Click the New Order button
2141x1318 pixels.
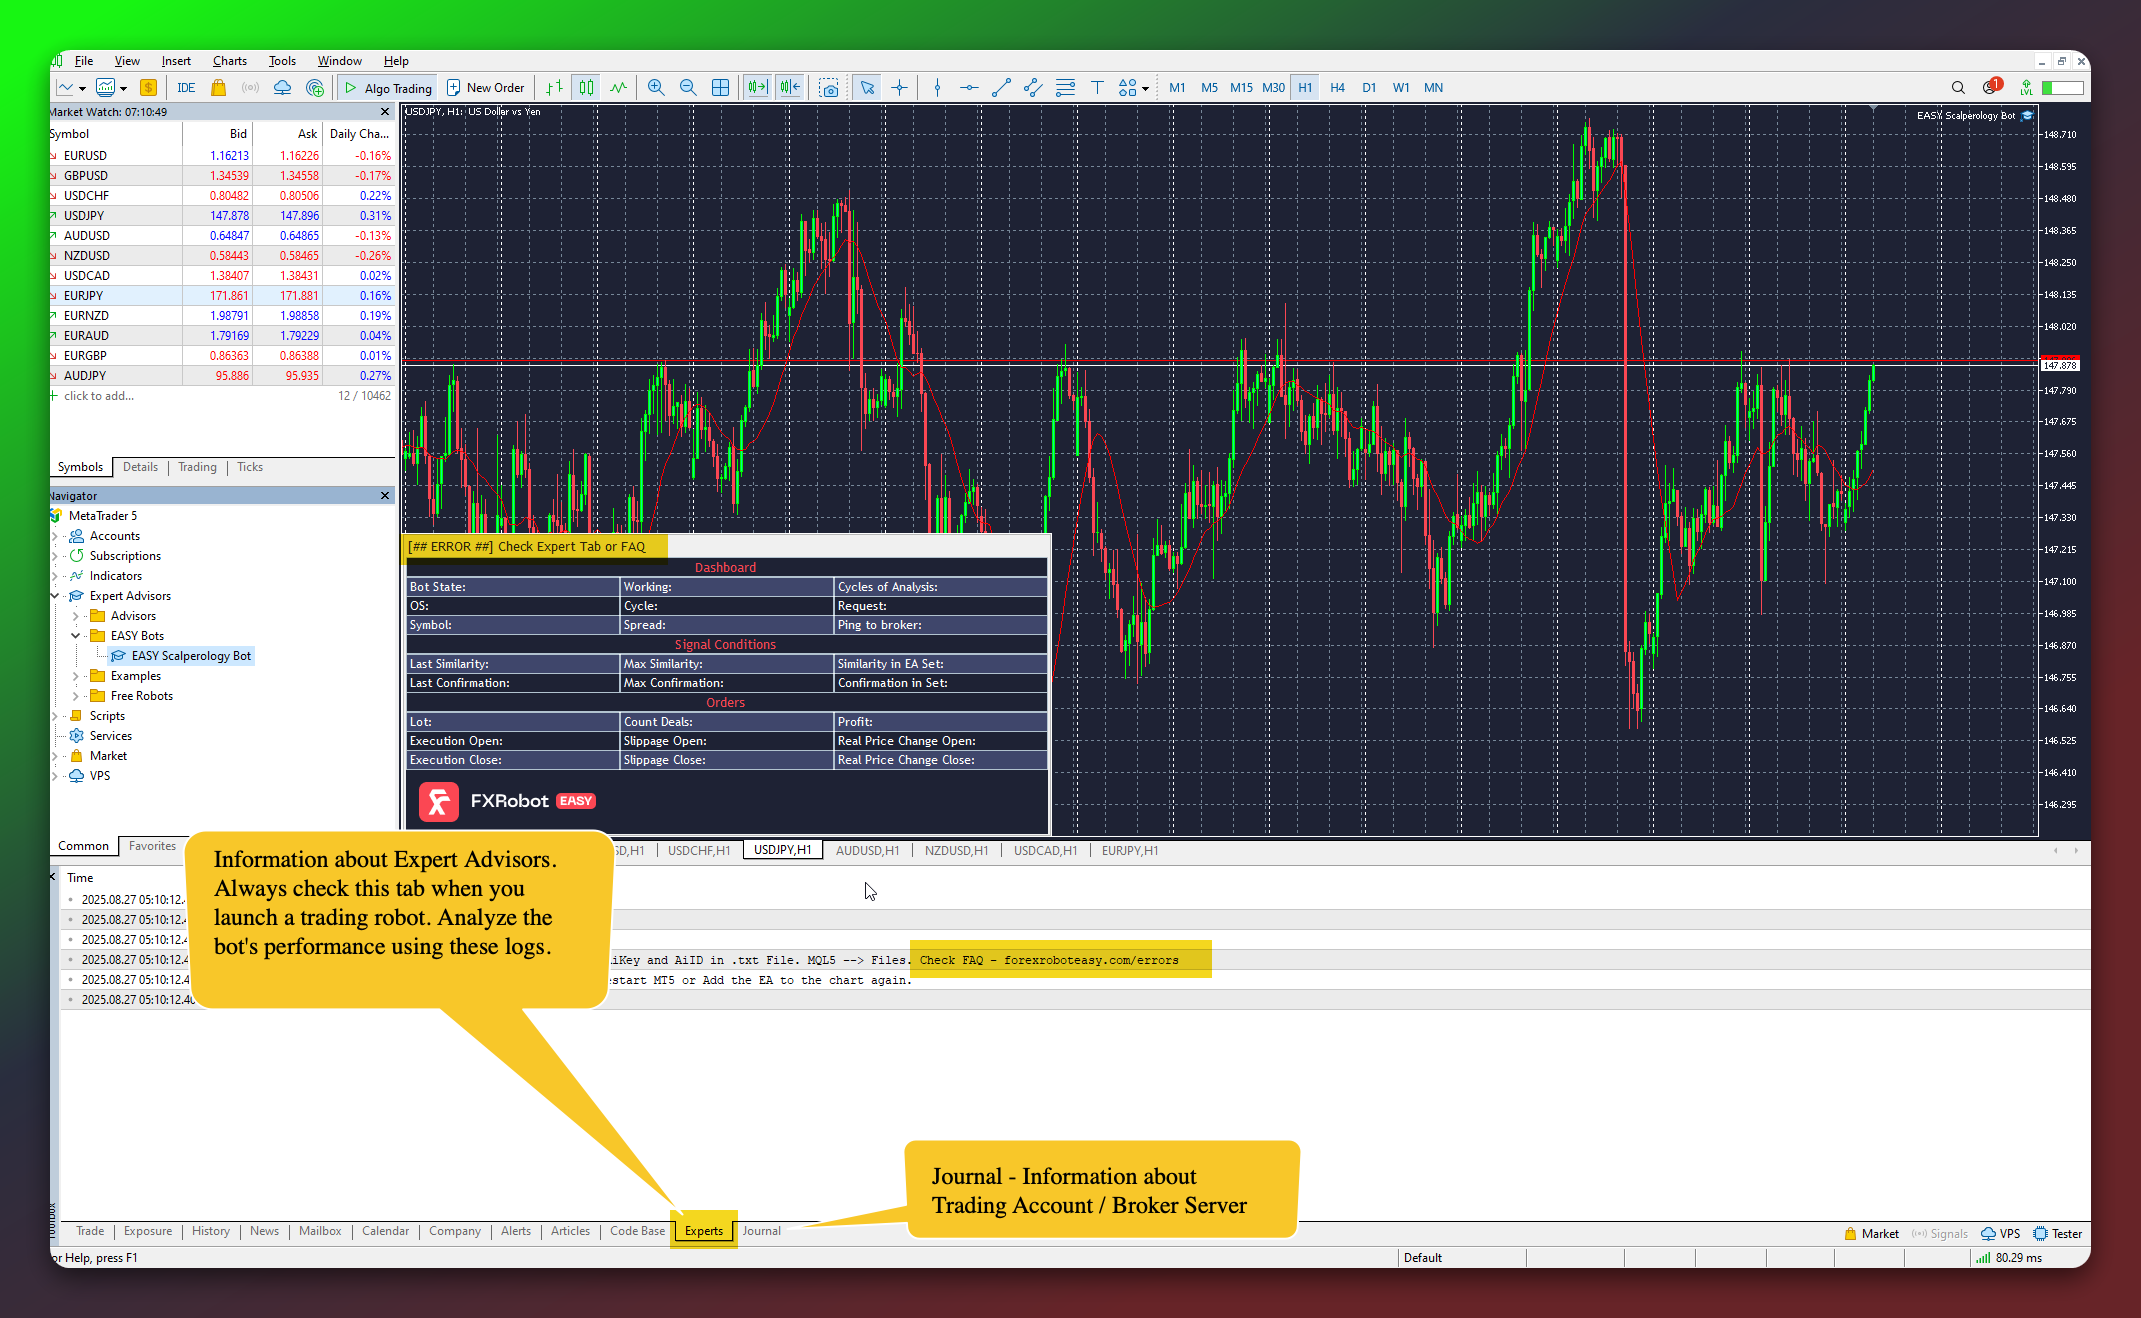(486, 88)
